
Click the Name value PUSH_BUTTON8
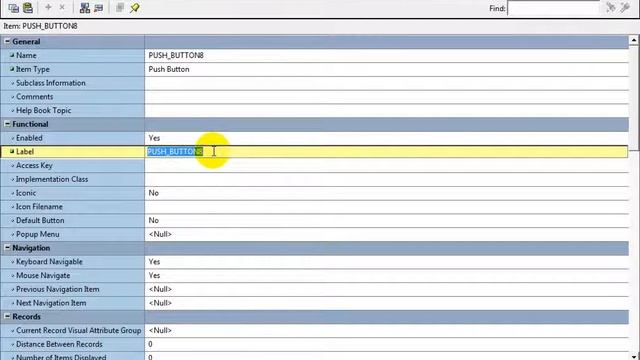(x=176, y=56)
